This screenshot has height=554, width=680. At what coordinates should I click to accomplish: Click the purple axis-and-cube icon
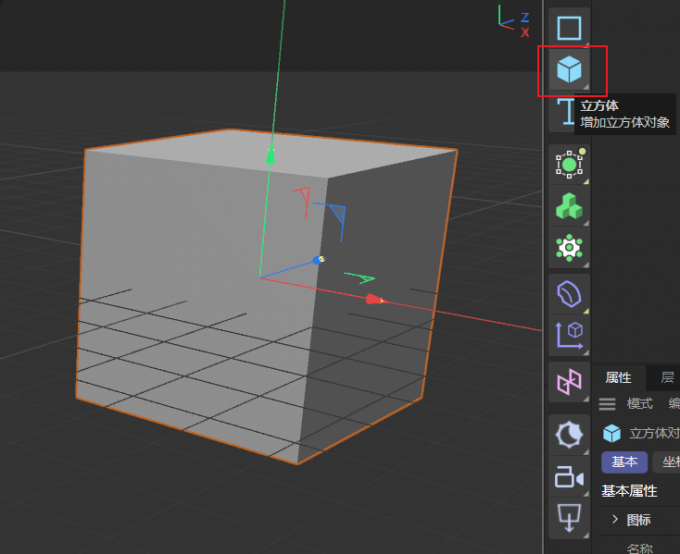[569, 335]
